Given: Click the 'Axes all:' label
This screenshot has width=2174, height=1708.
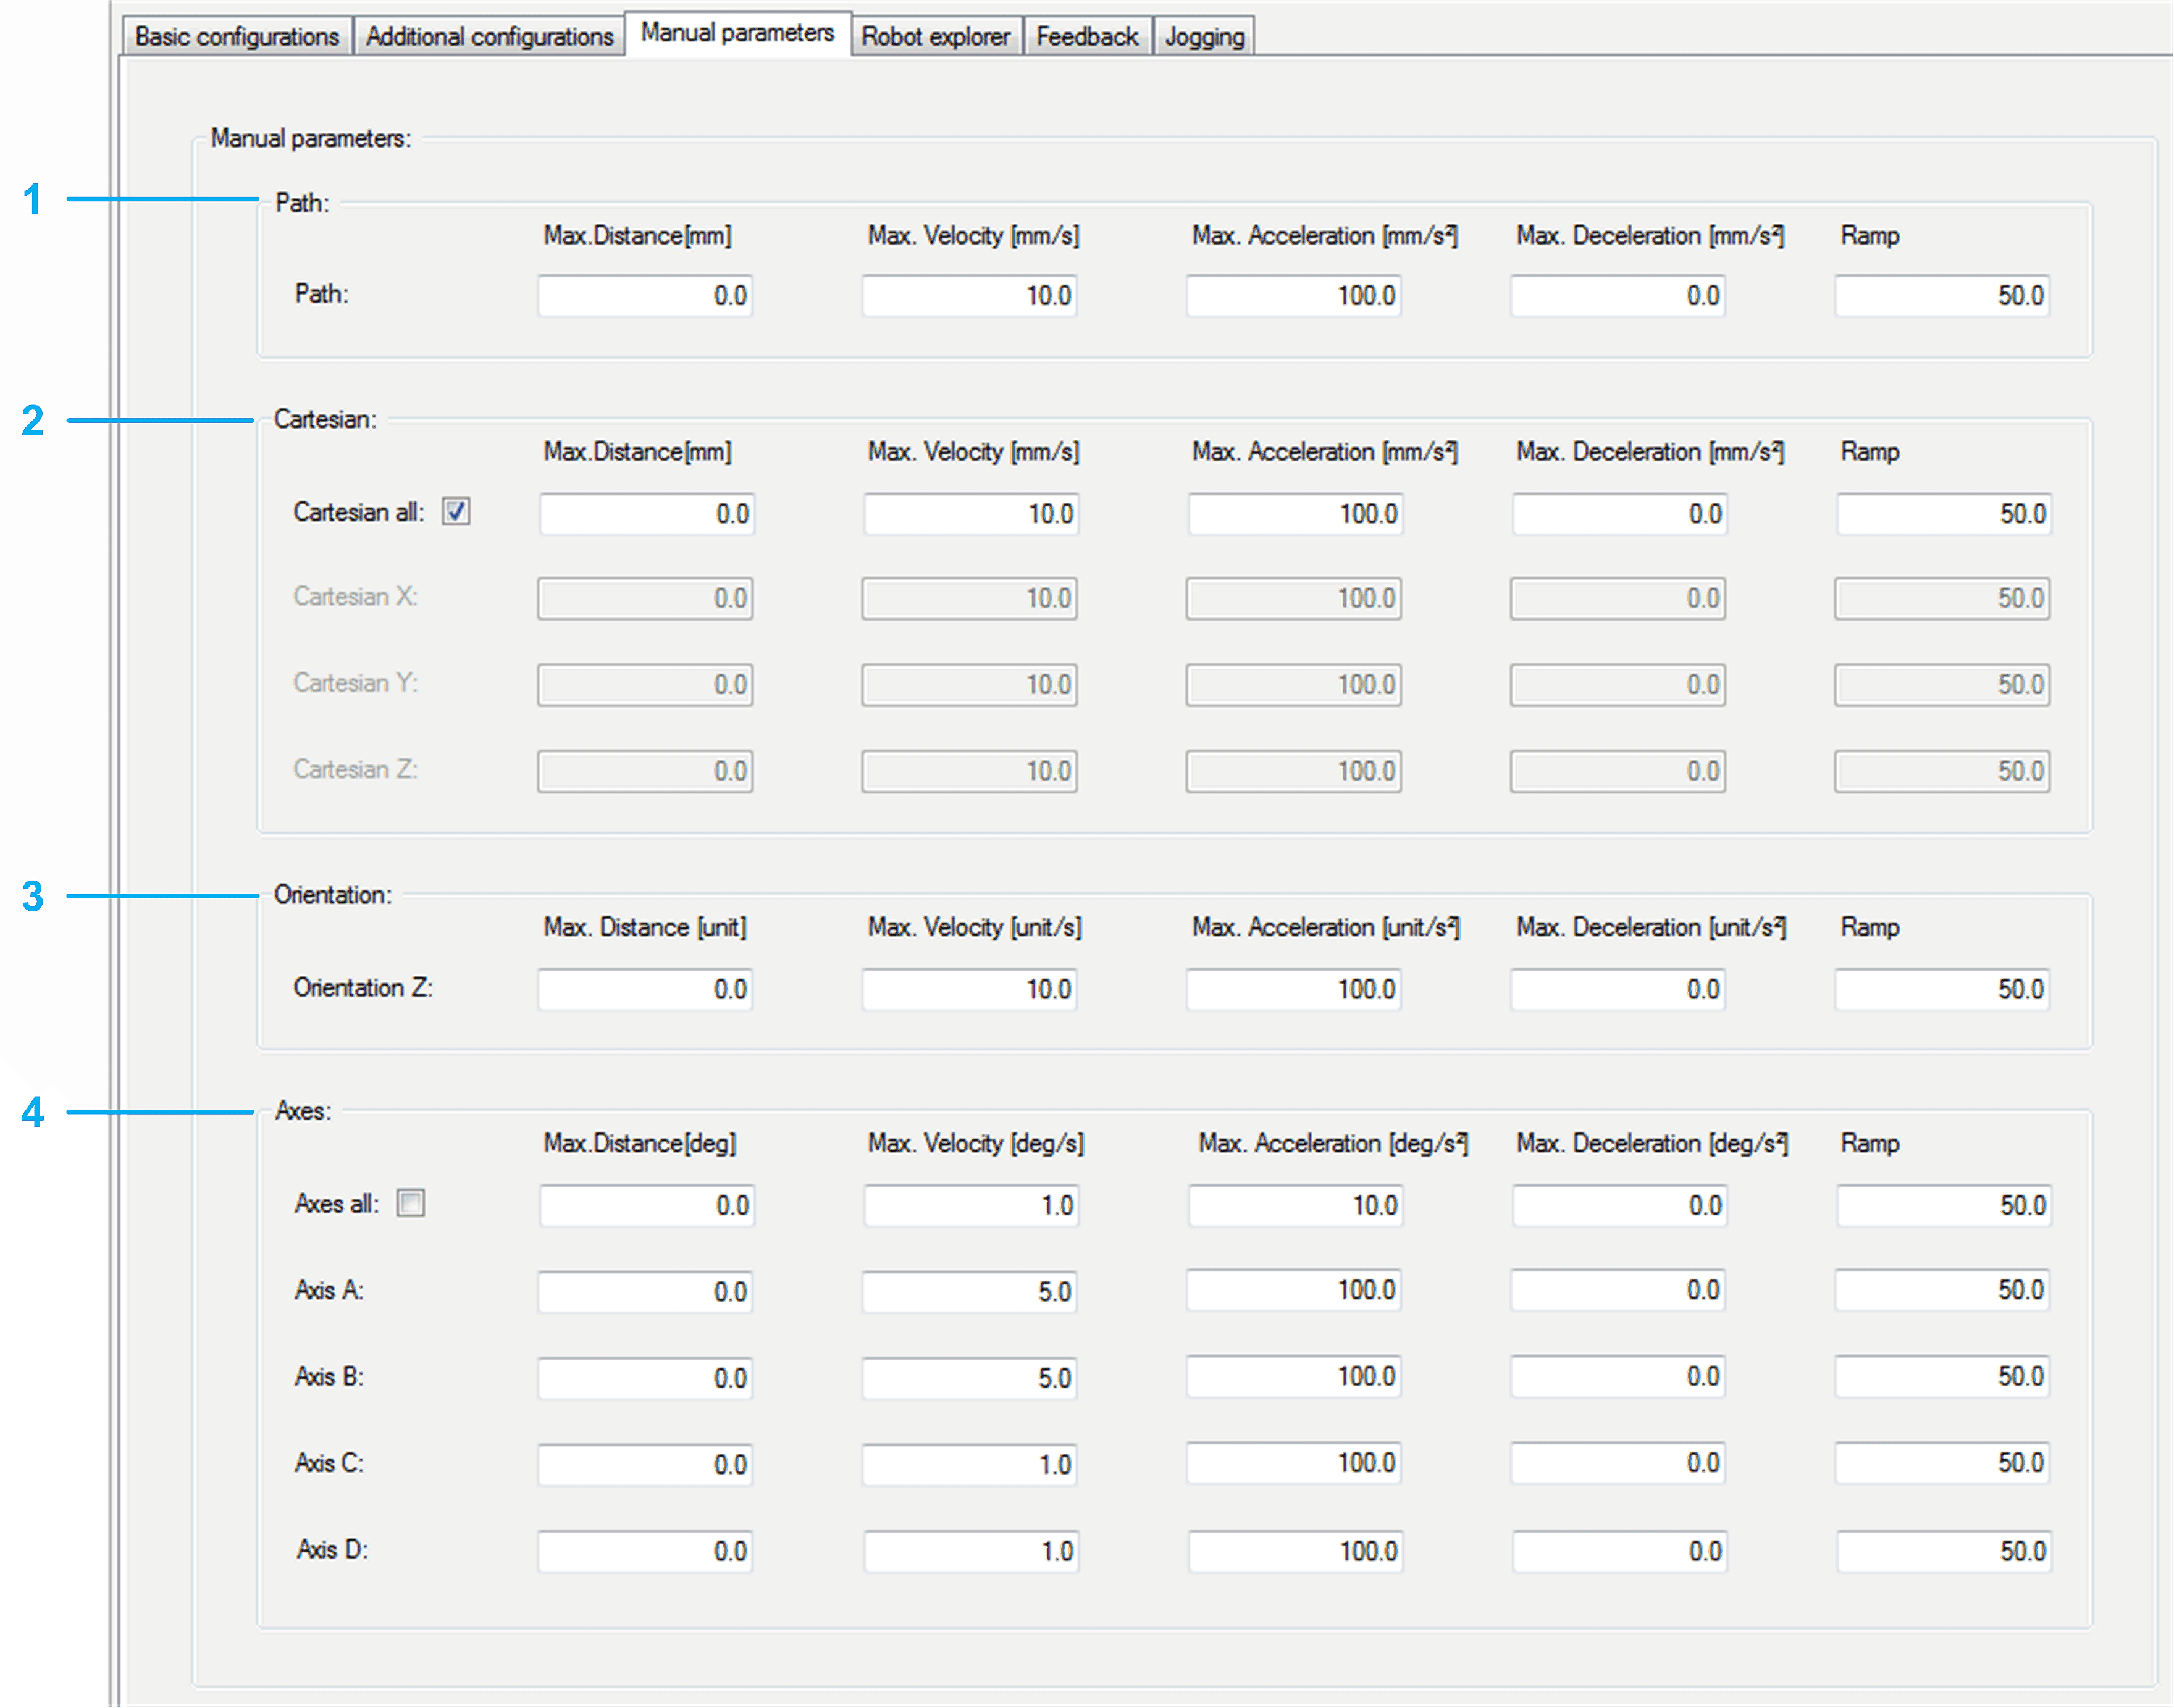Looking at the screenshot, I should (336, 1203).
